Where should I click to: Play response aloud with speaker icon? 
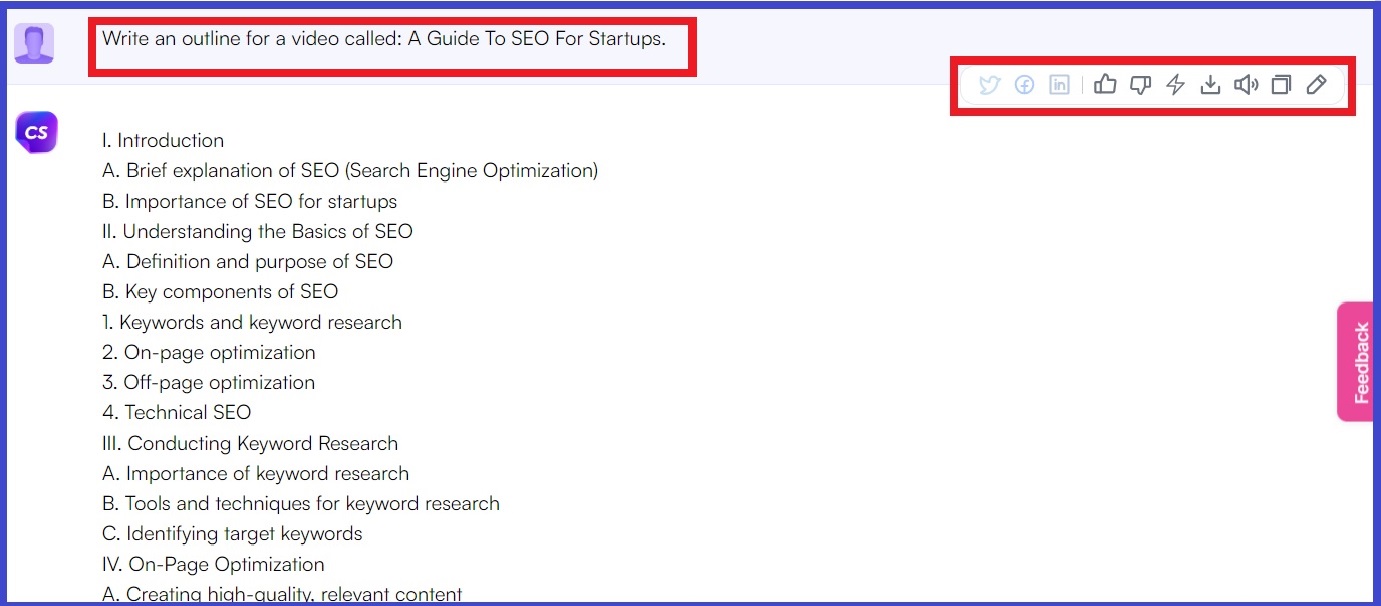tap(1245, 85)
